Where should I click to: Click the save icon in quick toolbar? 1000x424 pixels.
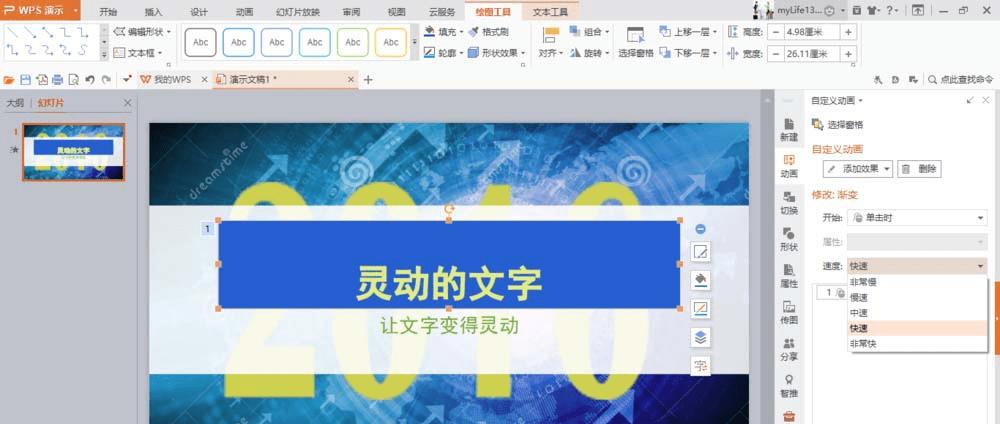(26, 80)
